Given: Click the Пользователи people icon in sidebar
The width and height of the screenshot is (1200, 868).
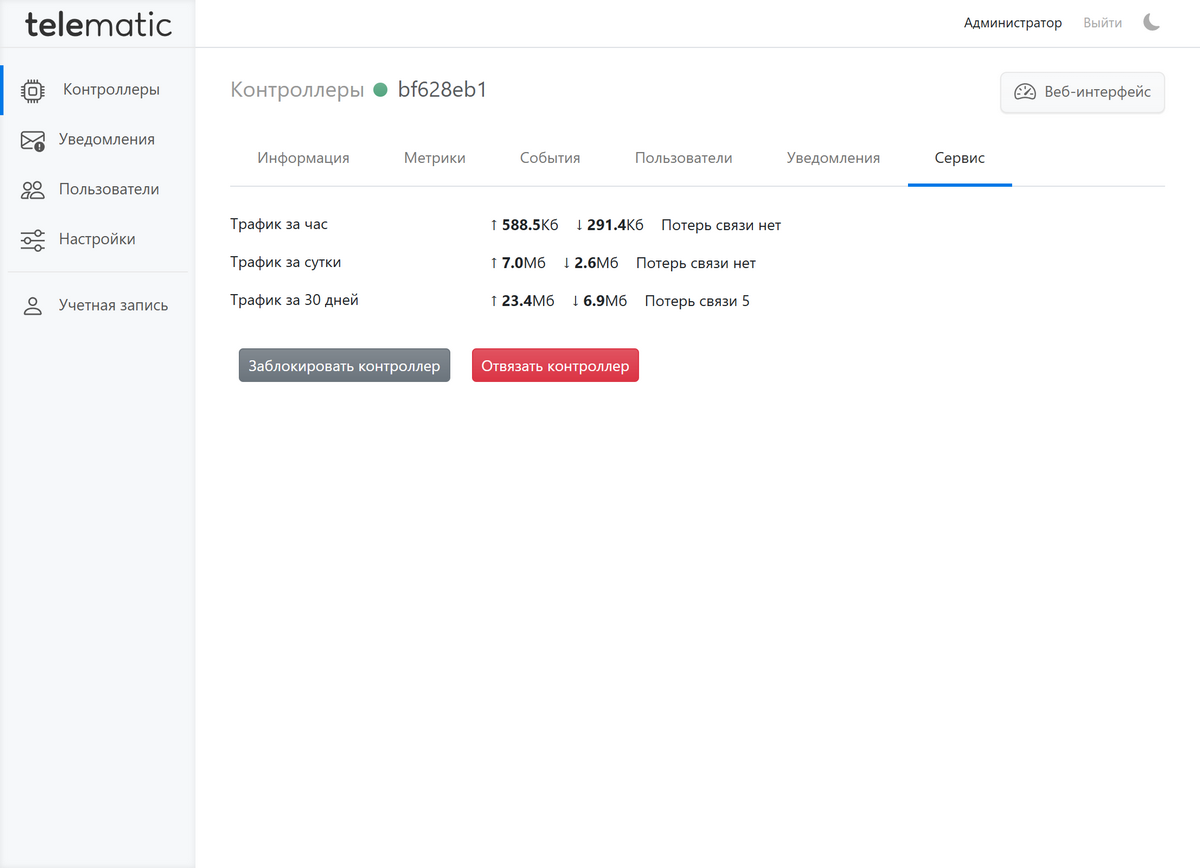Looking at the screenshot, I should [x=33, y=190].
